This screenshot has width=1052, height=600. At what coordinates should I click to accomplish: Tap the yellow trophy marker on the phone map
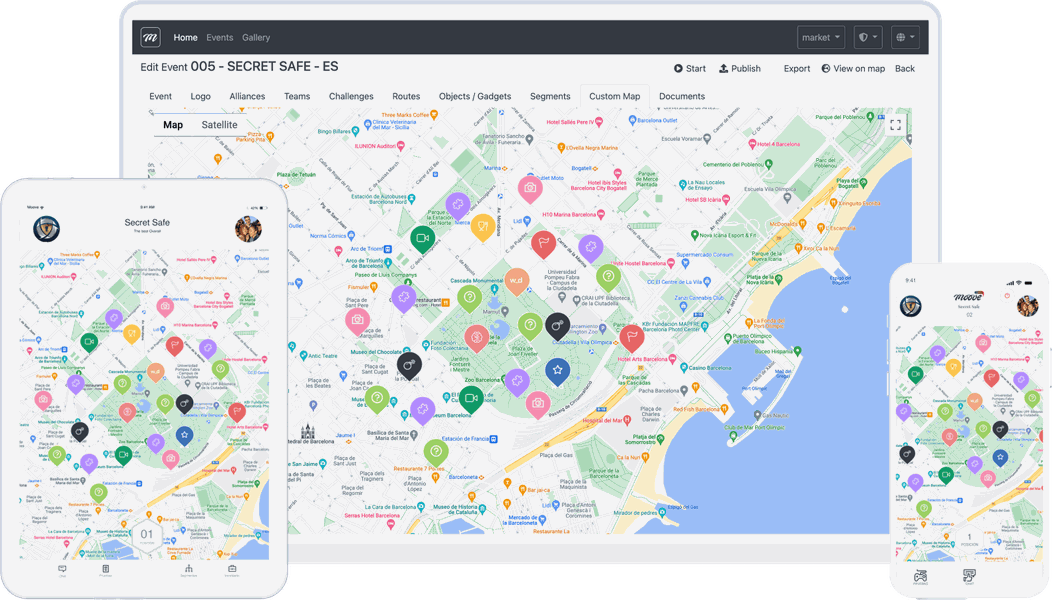(953, 368)
